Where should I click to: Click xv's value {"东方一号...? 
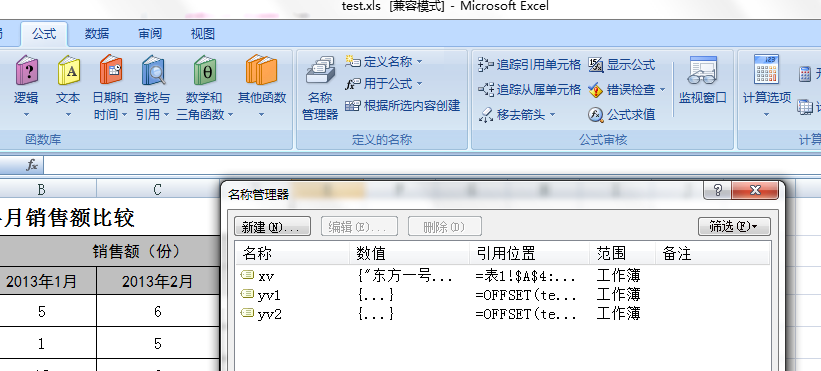[x=405, y=275]
